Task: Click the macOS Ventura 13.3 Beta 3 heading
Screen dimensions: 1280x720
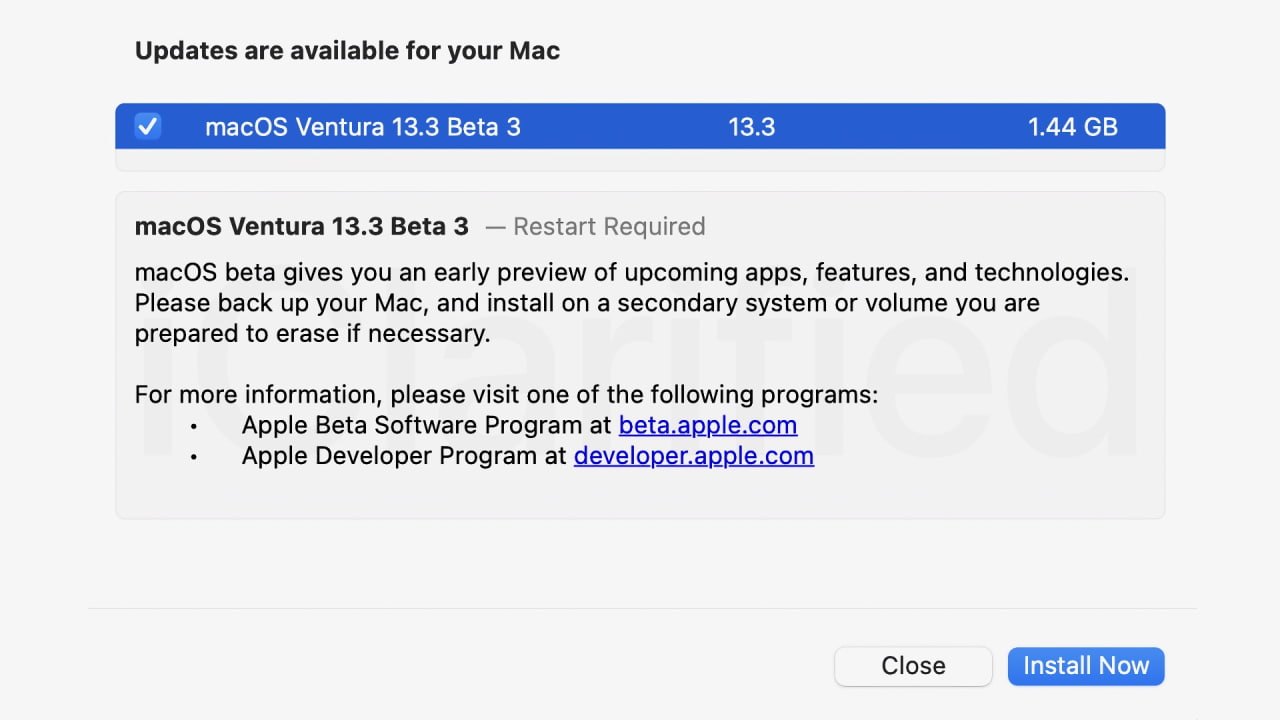Action: pos(301,226)
